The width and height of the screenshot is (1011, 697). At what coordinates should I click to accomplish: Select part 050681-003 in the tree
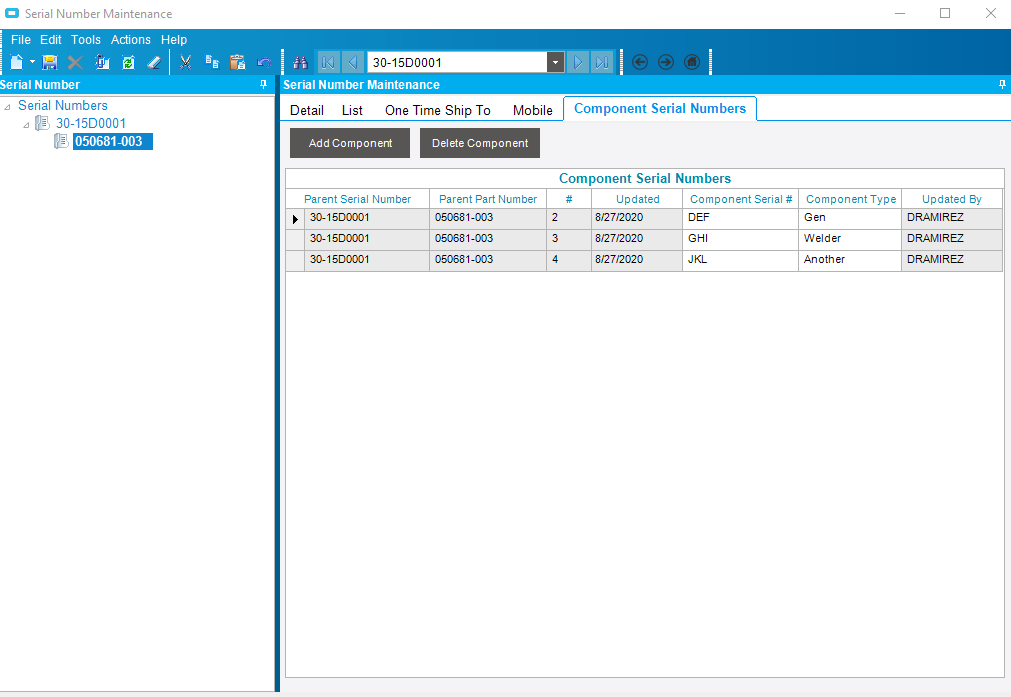point(108,142)
